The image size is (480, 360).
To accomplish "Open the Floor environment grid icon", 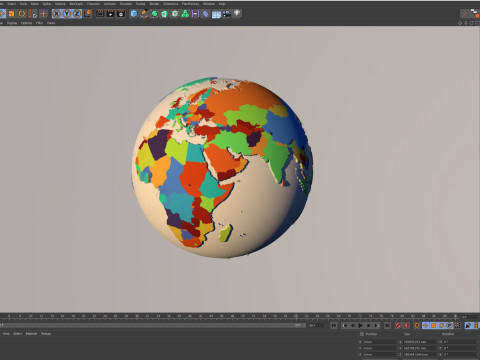I will (x=216, y=14).
